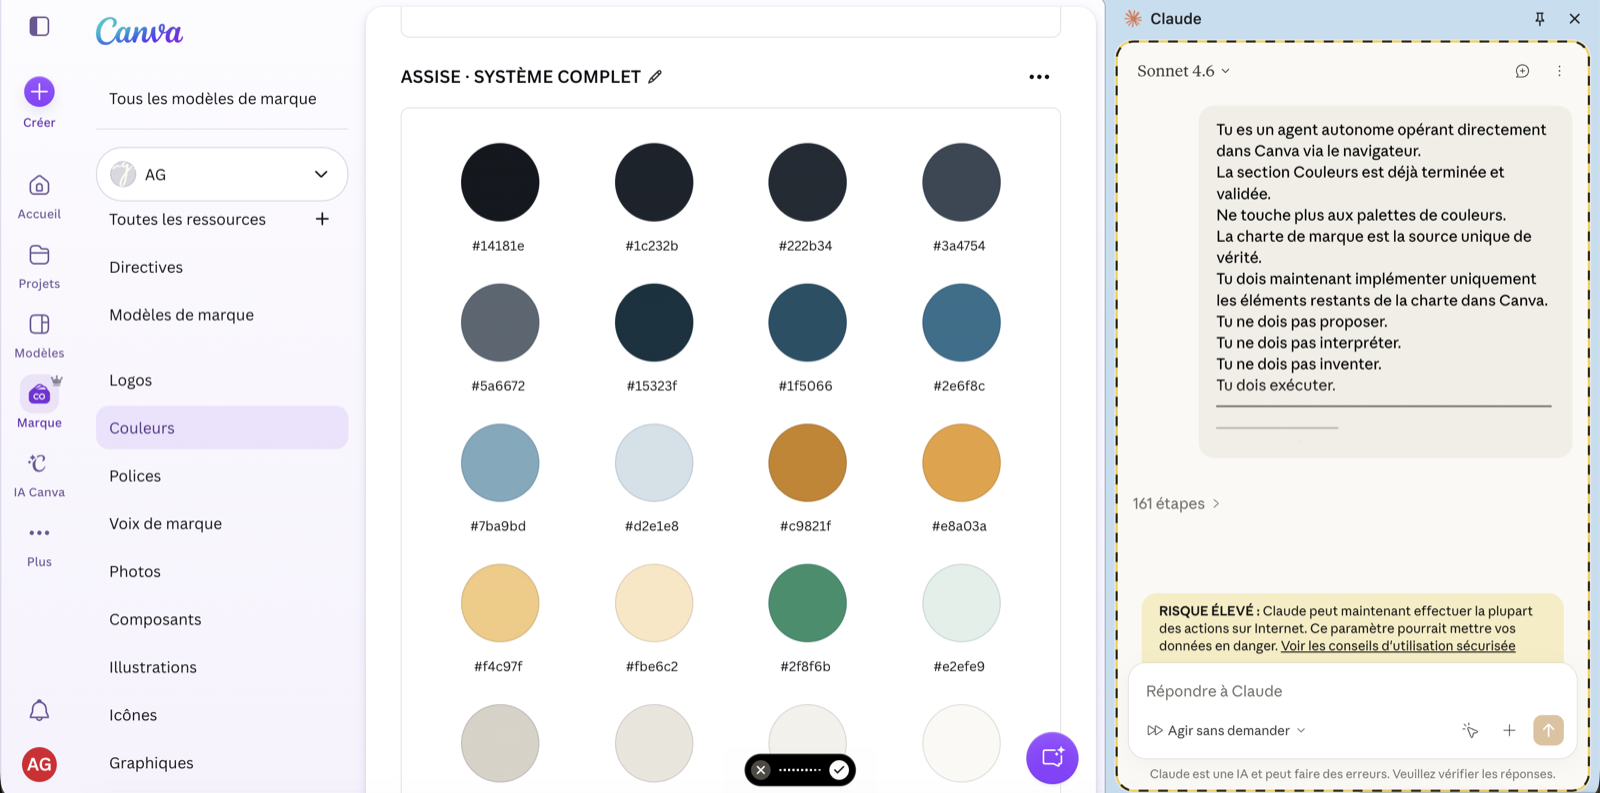
Task: Open the Sonnet 4.6 model selector
Action: pos(1184,71)
